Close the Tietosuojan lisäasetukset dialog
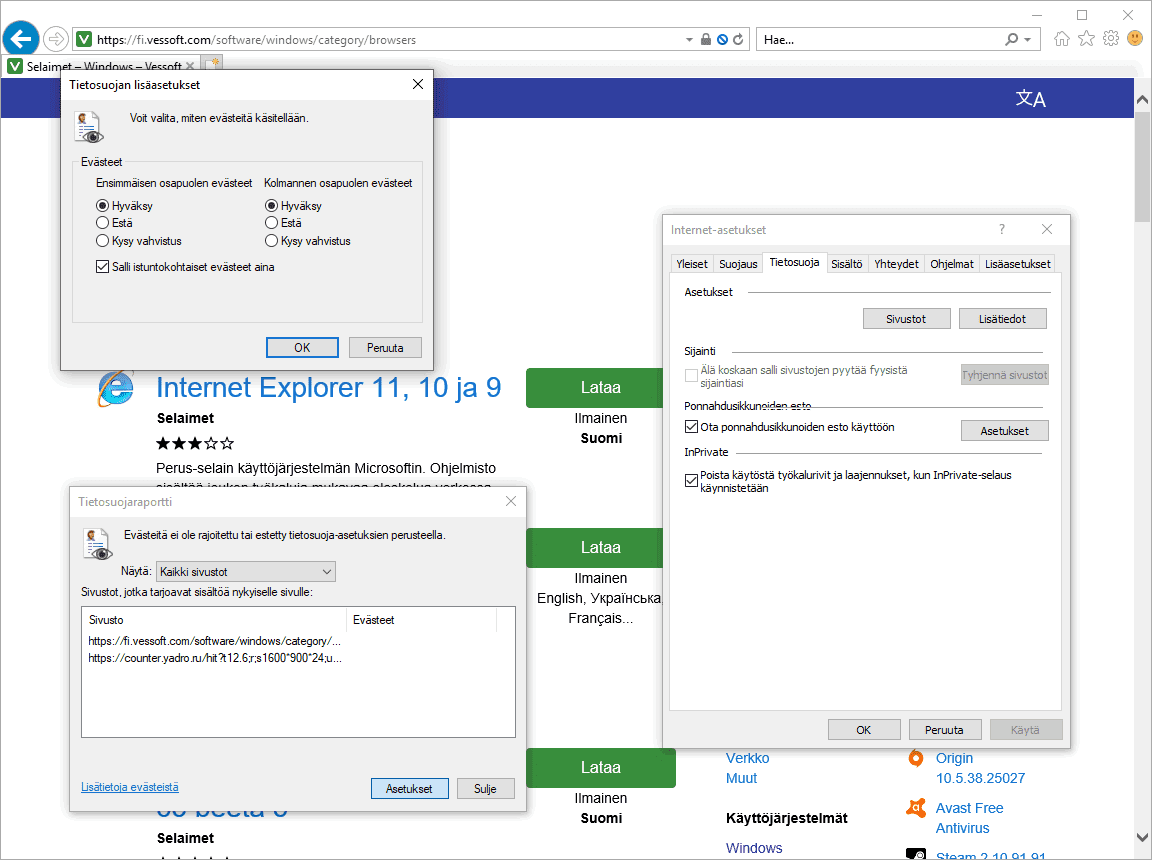The width and height of the screenshot is (1152, 860). point(418,84)
